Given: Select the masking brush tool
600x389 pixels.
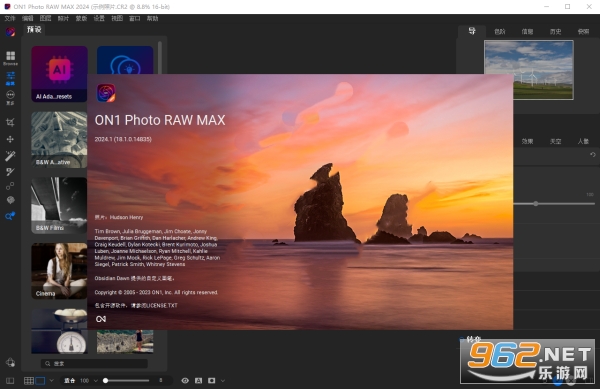Looking at the screenshot, I should 10,171.
